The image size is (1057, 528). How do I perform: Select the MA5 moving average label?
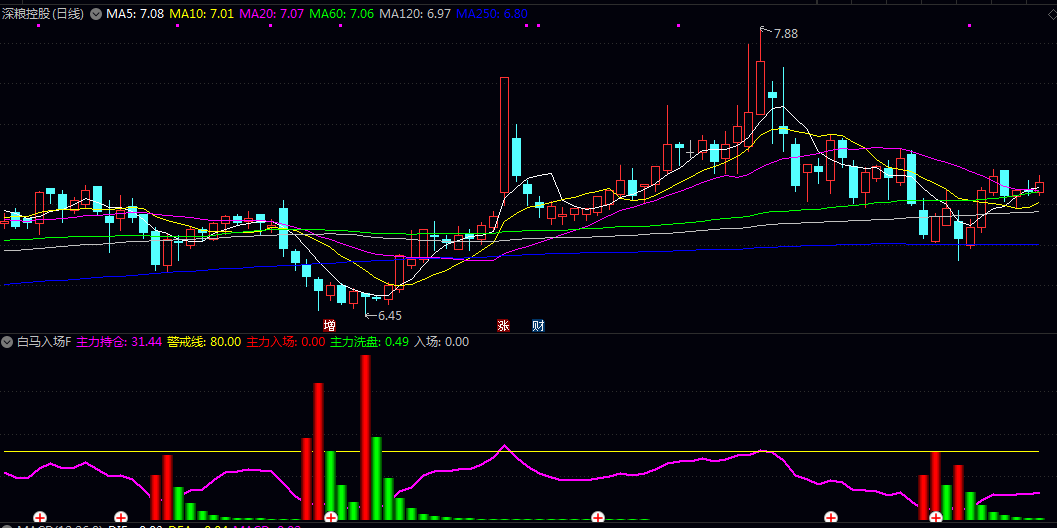click(x=135, y=14)
